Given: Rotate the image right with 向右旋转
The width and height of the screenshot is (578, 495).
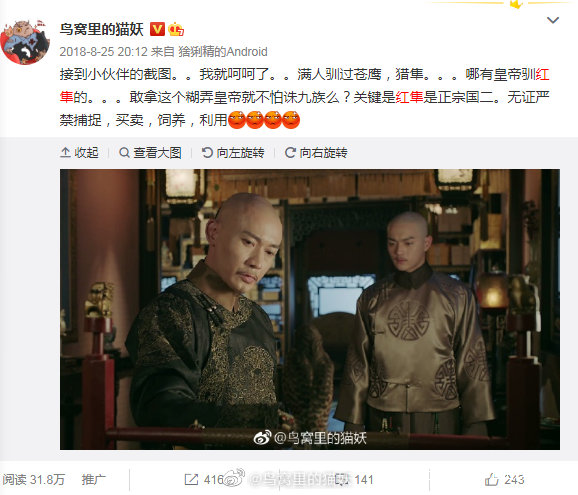Looking at the screenshot, I should click(316, 153).
